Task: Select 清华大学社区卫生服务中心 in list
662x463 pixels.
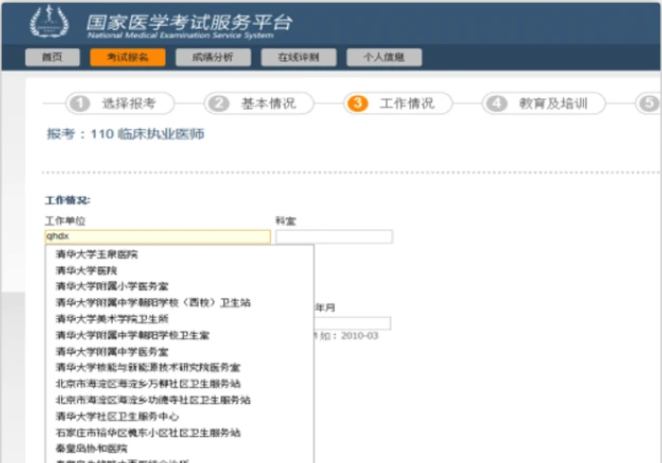Action: pyautogui.click(x=117, y=417)
